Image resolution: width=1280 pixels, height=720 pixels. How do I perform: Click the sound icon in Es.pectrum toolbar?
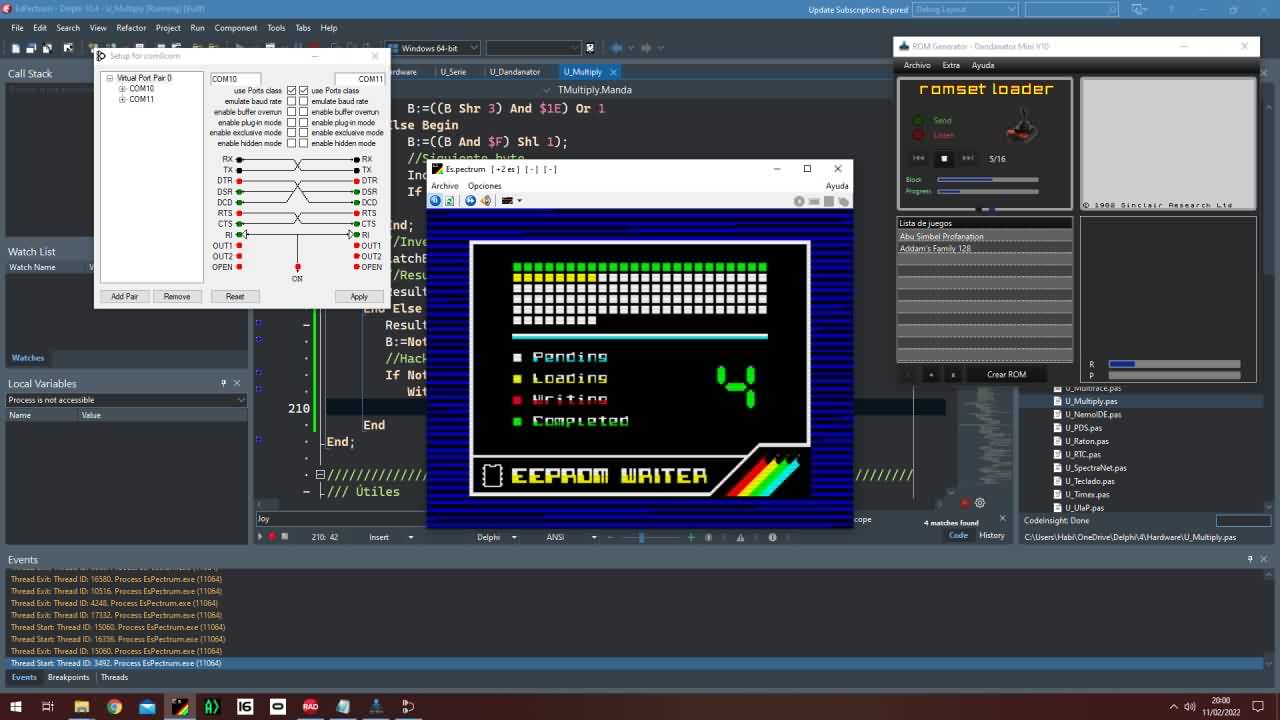(486, 201)
